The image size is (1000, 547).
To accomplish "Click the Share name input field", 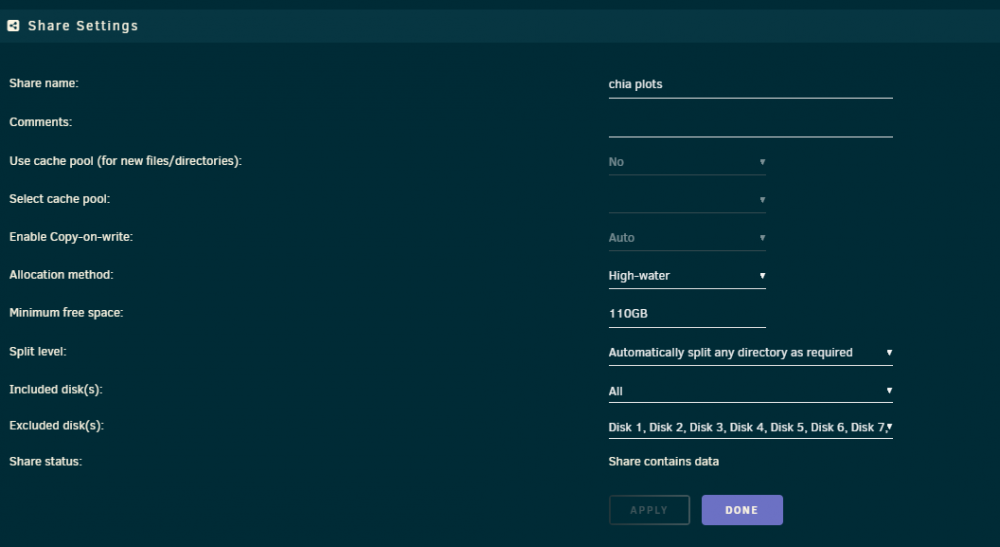I will tap(750, 85).
